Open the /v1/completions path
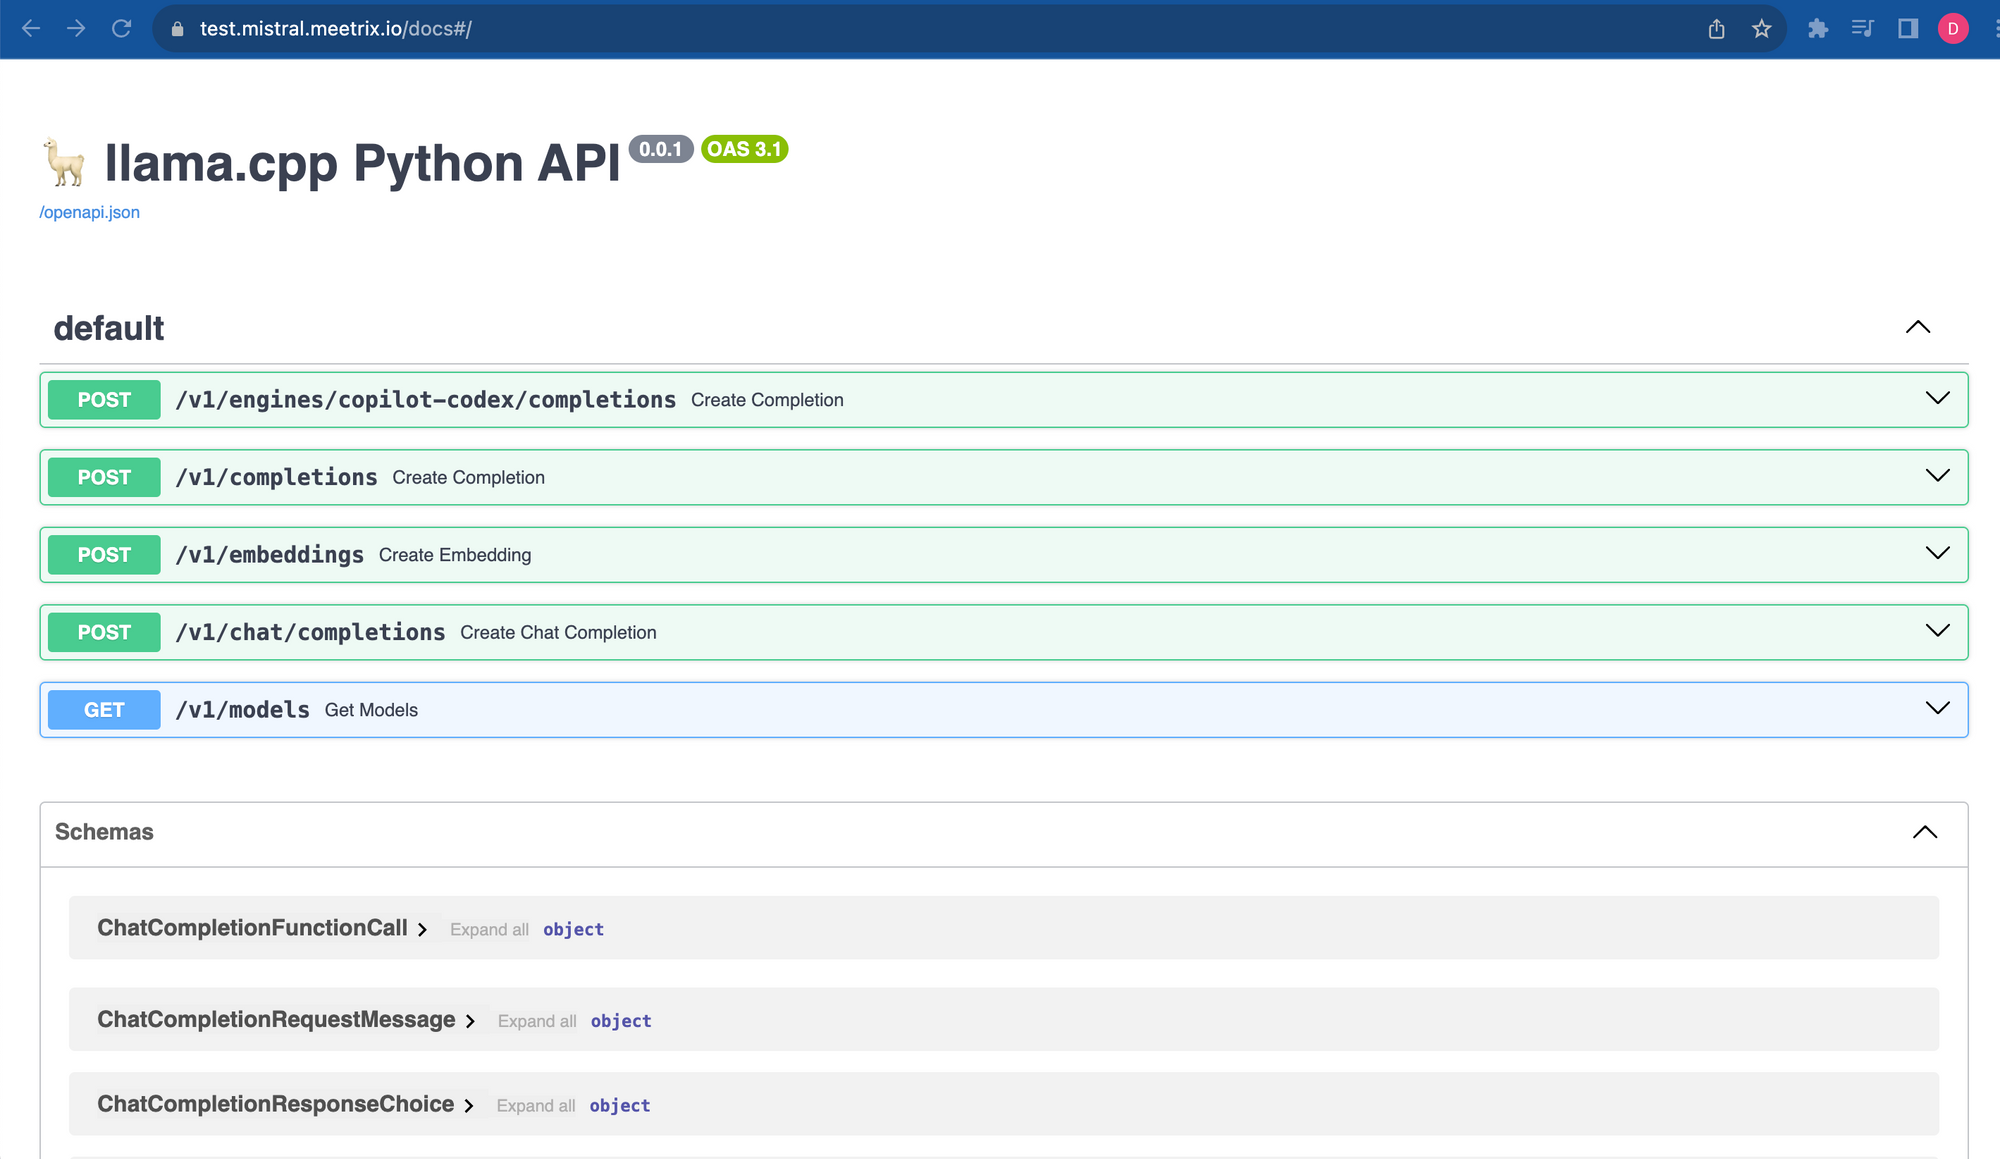Screen dimensions: 2000x1159 276,477
